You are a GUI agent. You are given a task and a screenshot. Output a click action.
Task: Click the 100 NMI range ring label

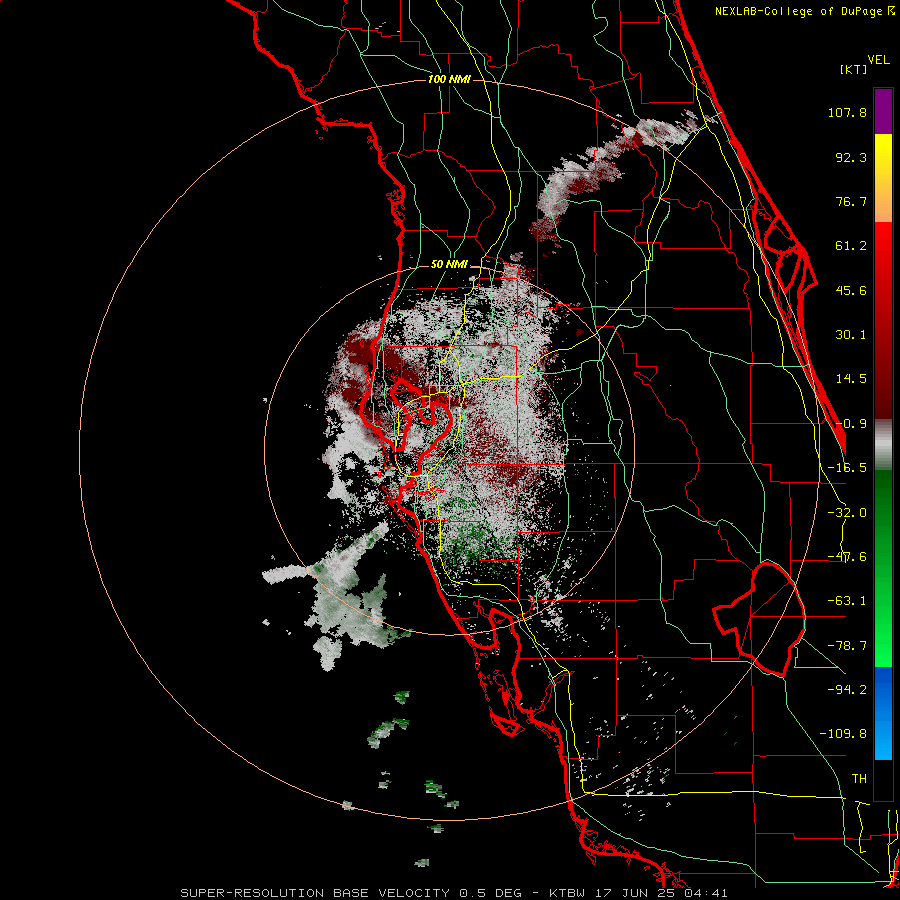tap(449, 79)
